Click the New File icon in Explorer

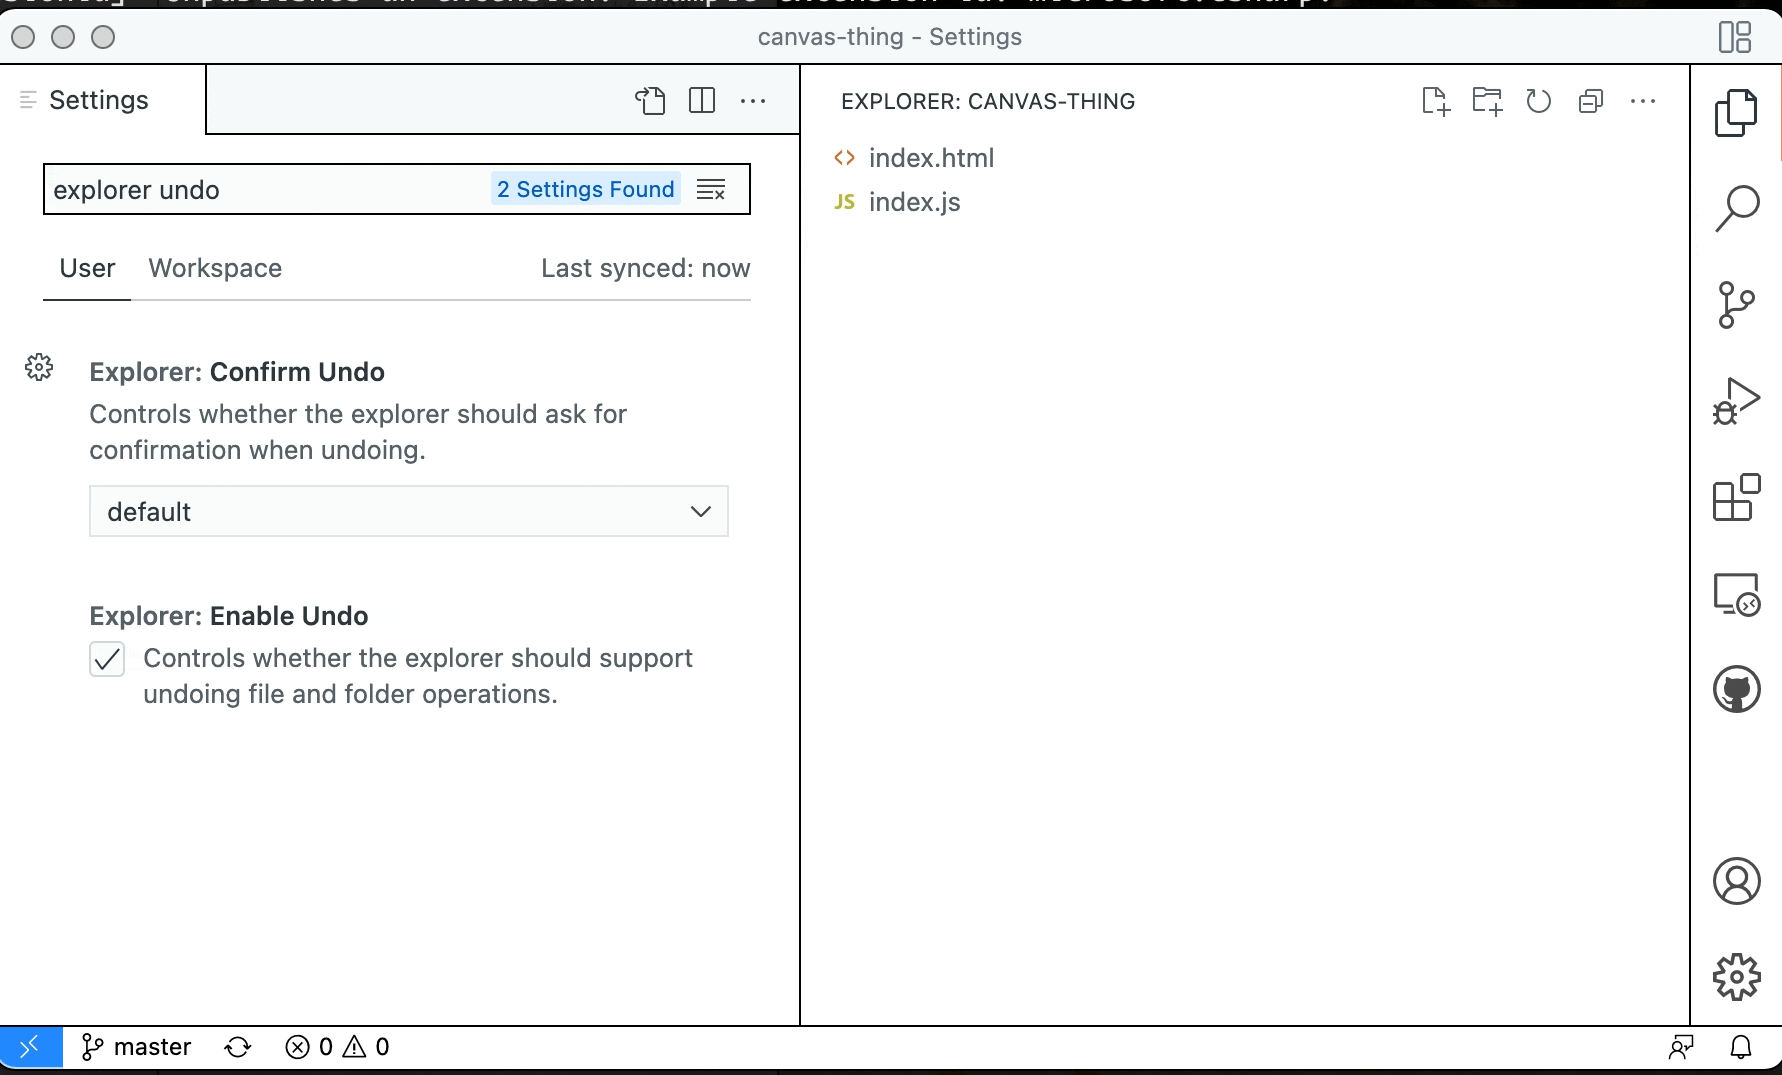[1435, 101]
